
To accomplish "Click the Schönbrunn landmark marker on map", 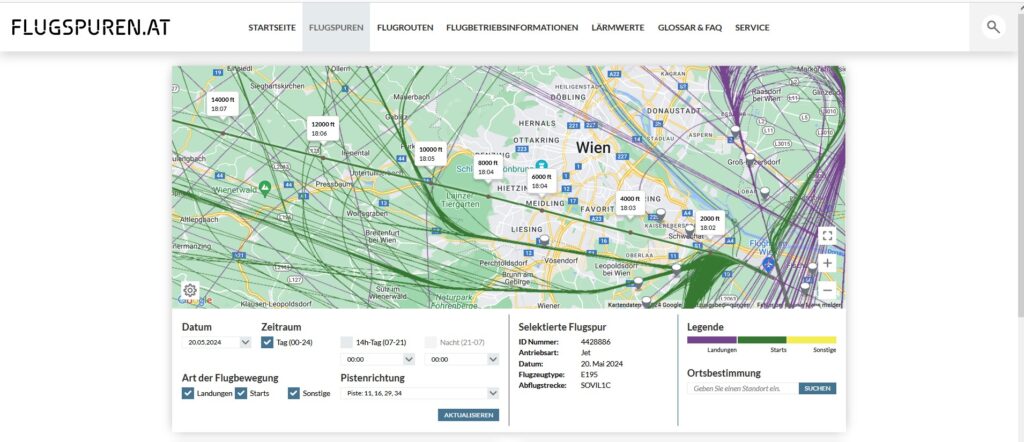I will 541,165.
